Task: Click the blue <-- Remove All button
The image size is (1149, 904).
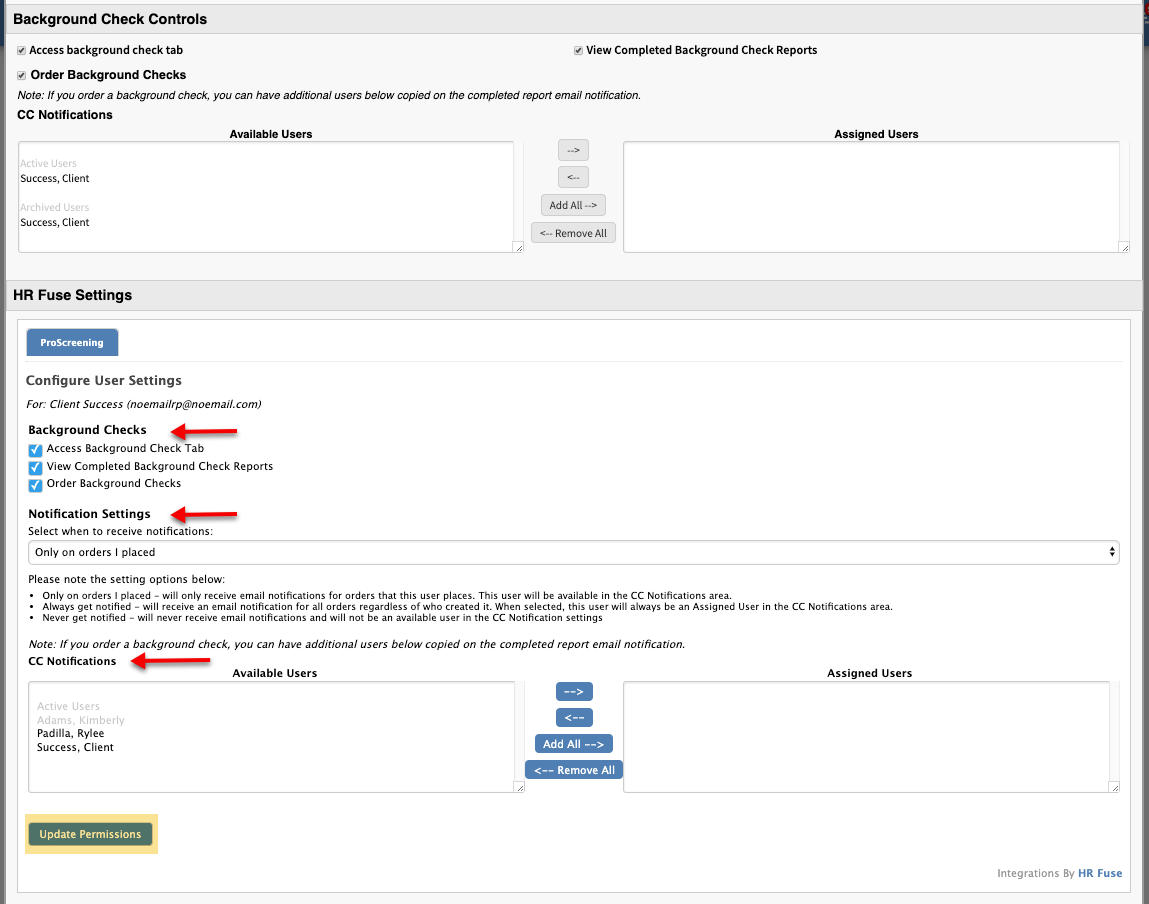Action: 573,769
